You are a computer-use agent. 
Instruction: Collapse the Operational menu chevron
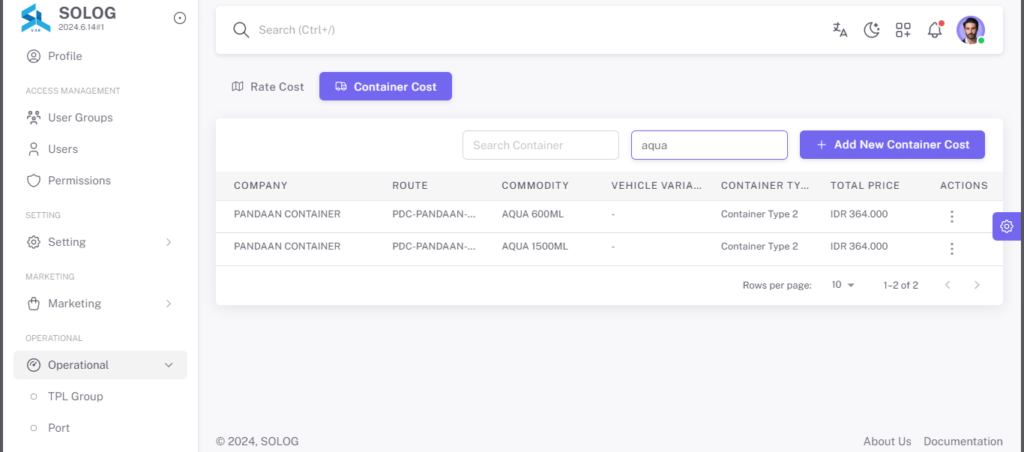168,365
